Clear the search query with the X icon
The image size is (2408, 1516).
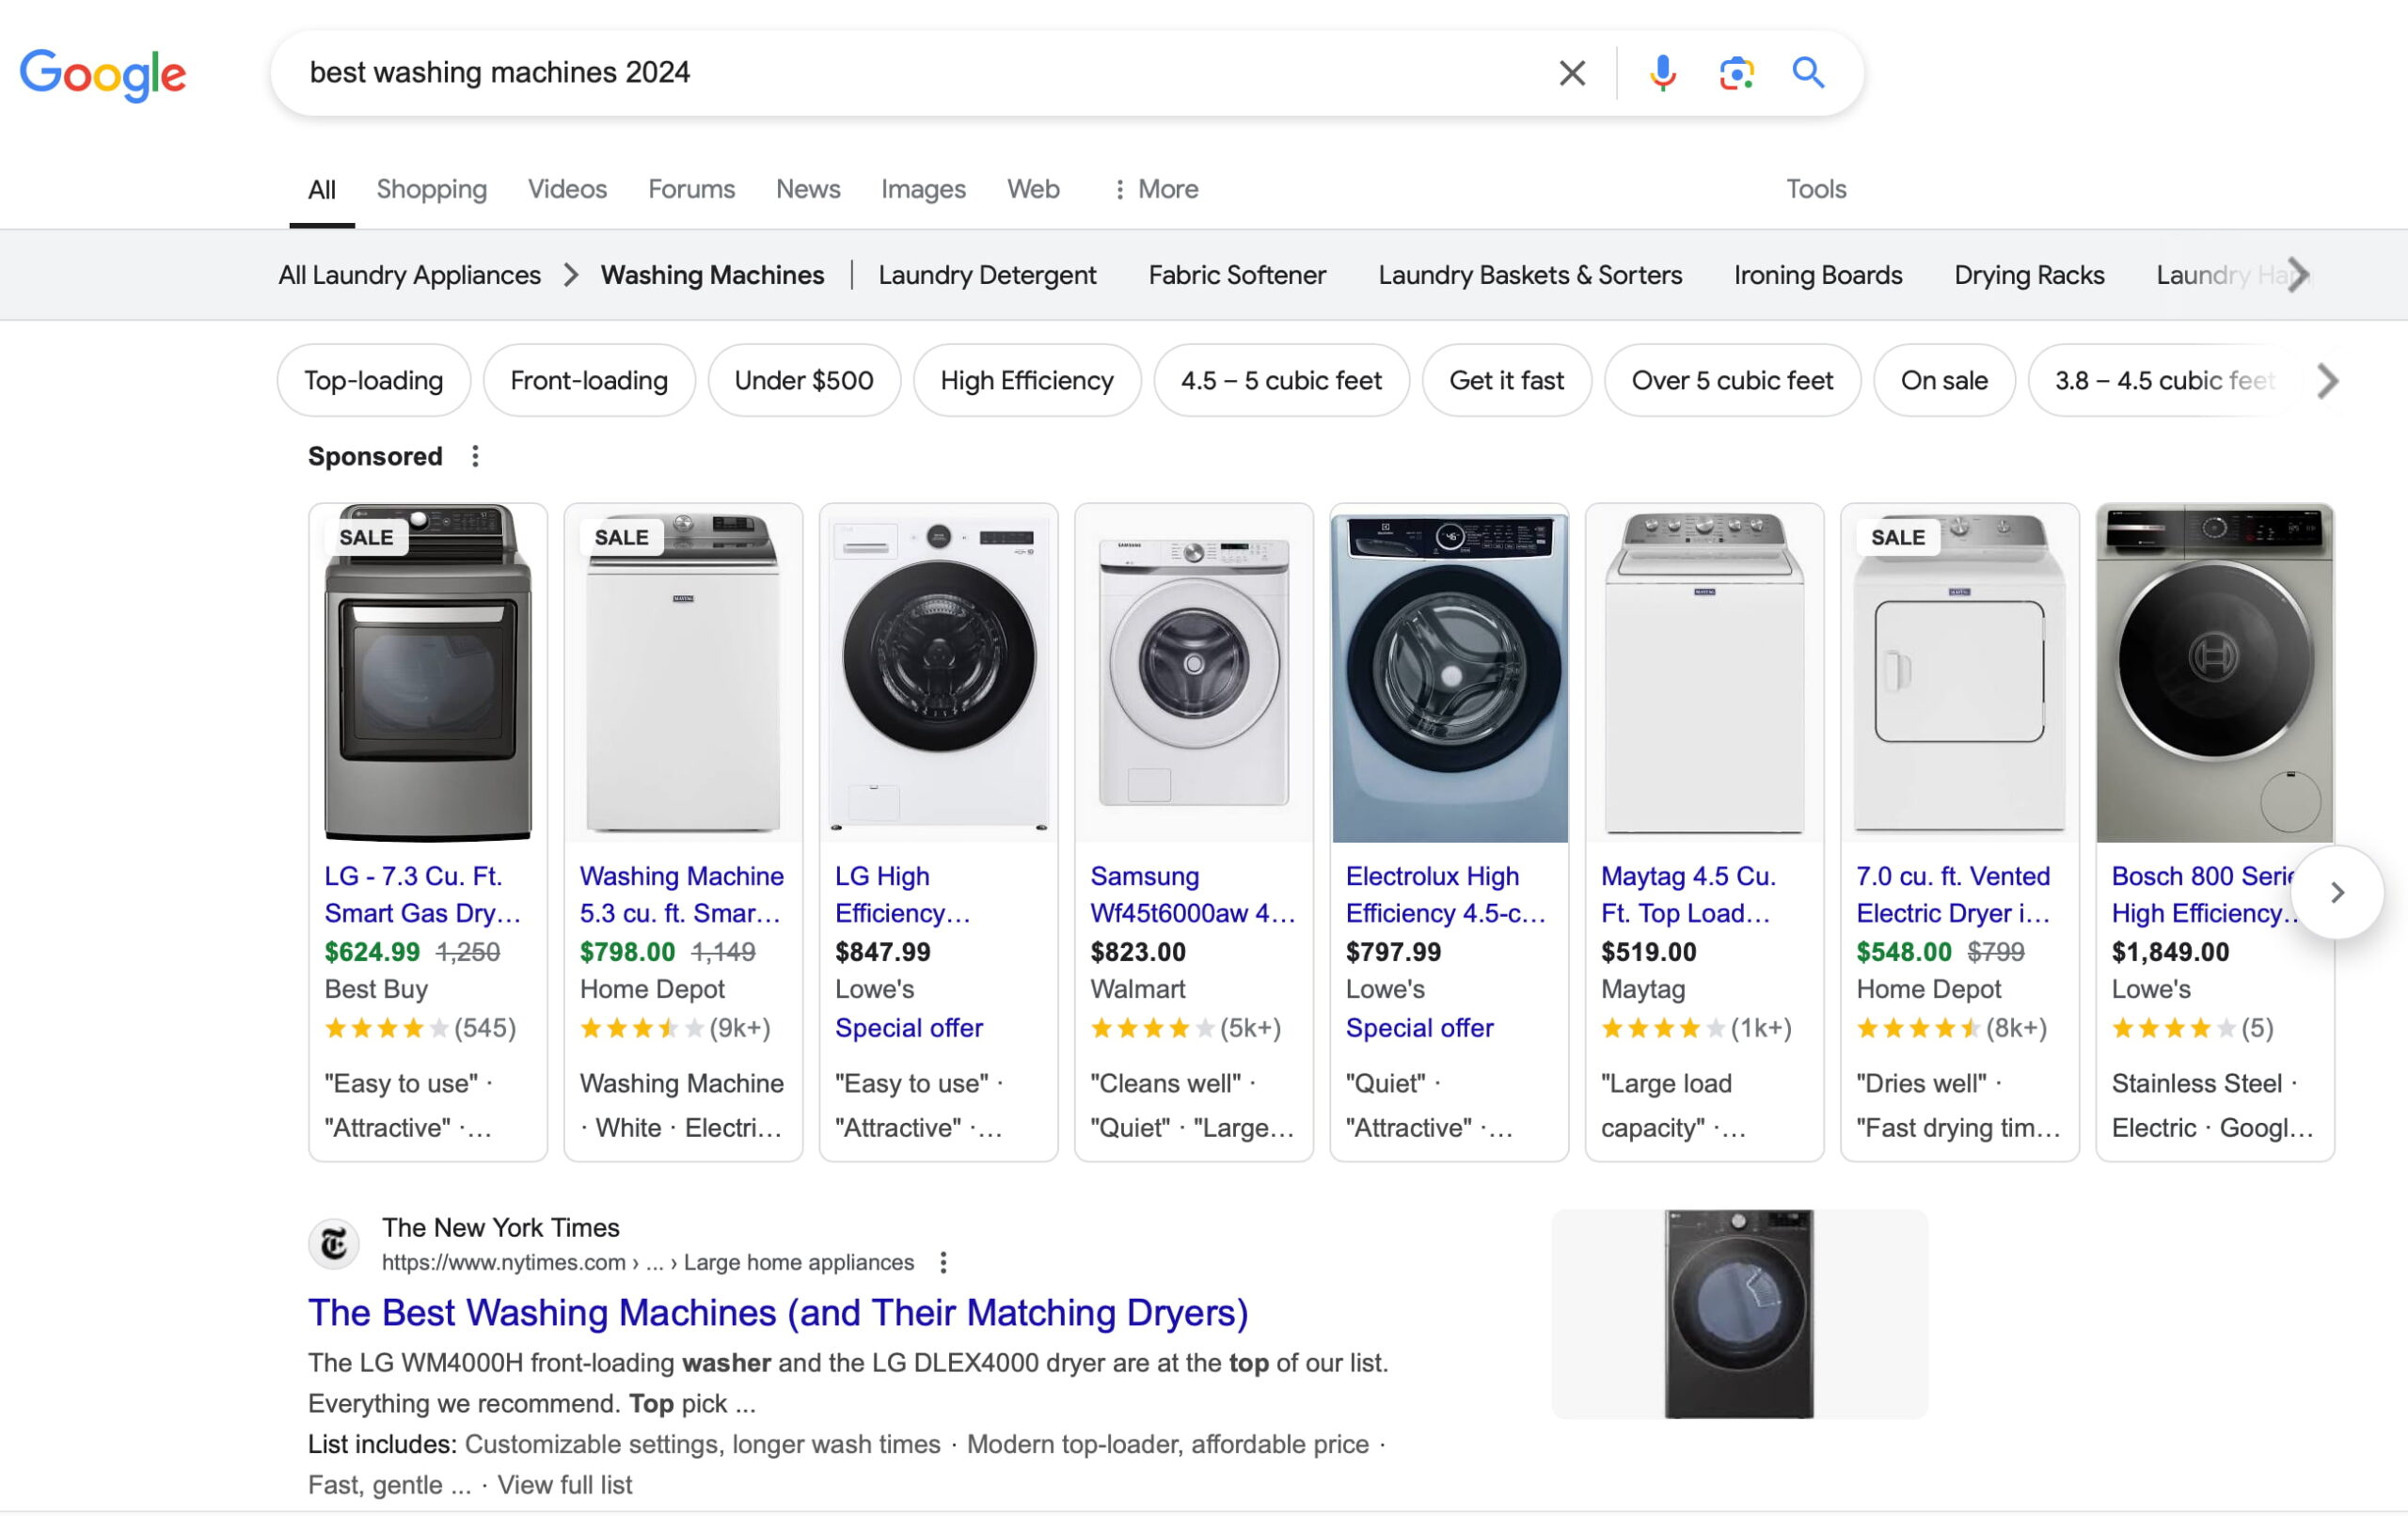(1571, 73)
